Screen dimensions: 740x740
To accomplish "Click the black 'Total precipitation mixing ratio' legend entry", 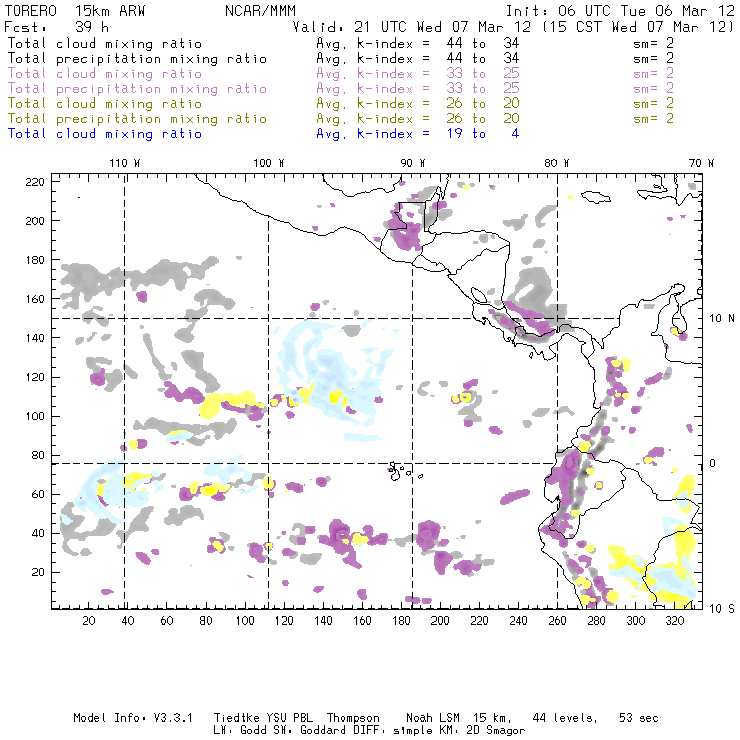I will point(137,59).
